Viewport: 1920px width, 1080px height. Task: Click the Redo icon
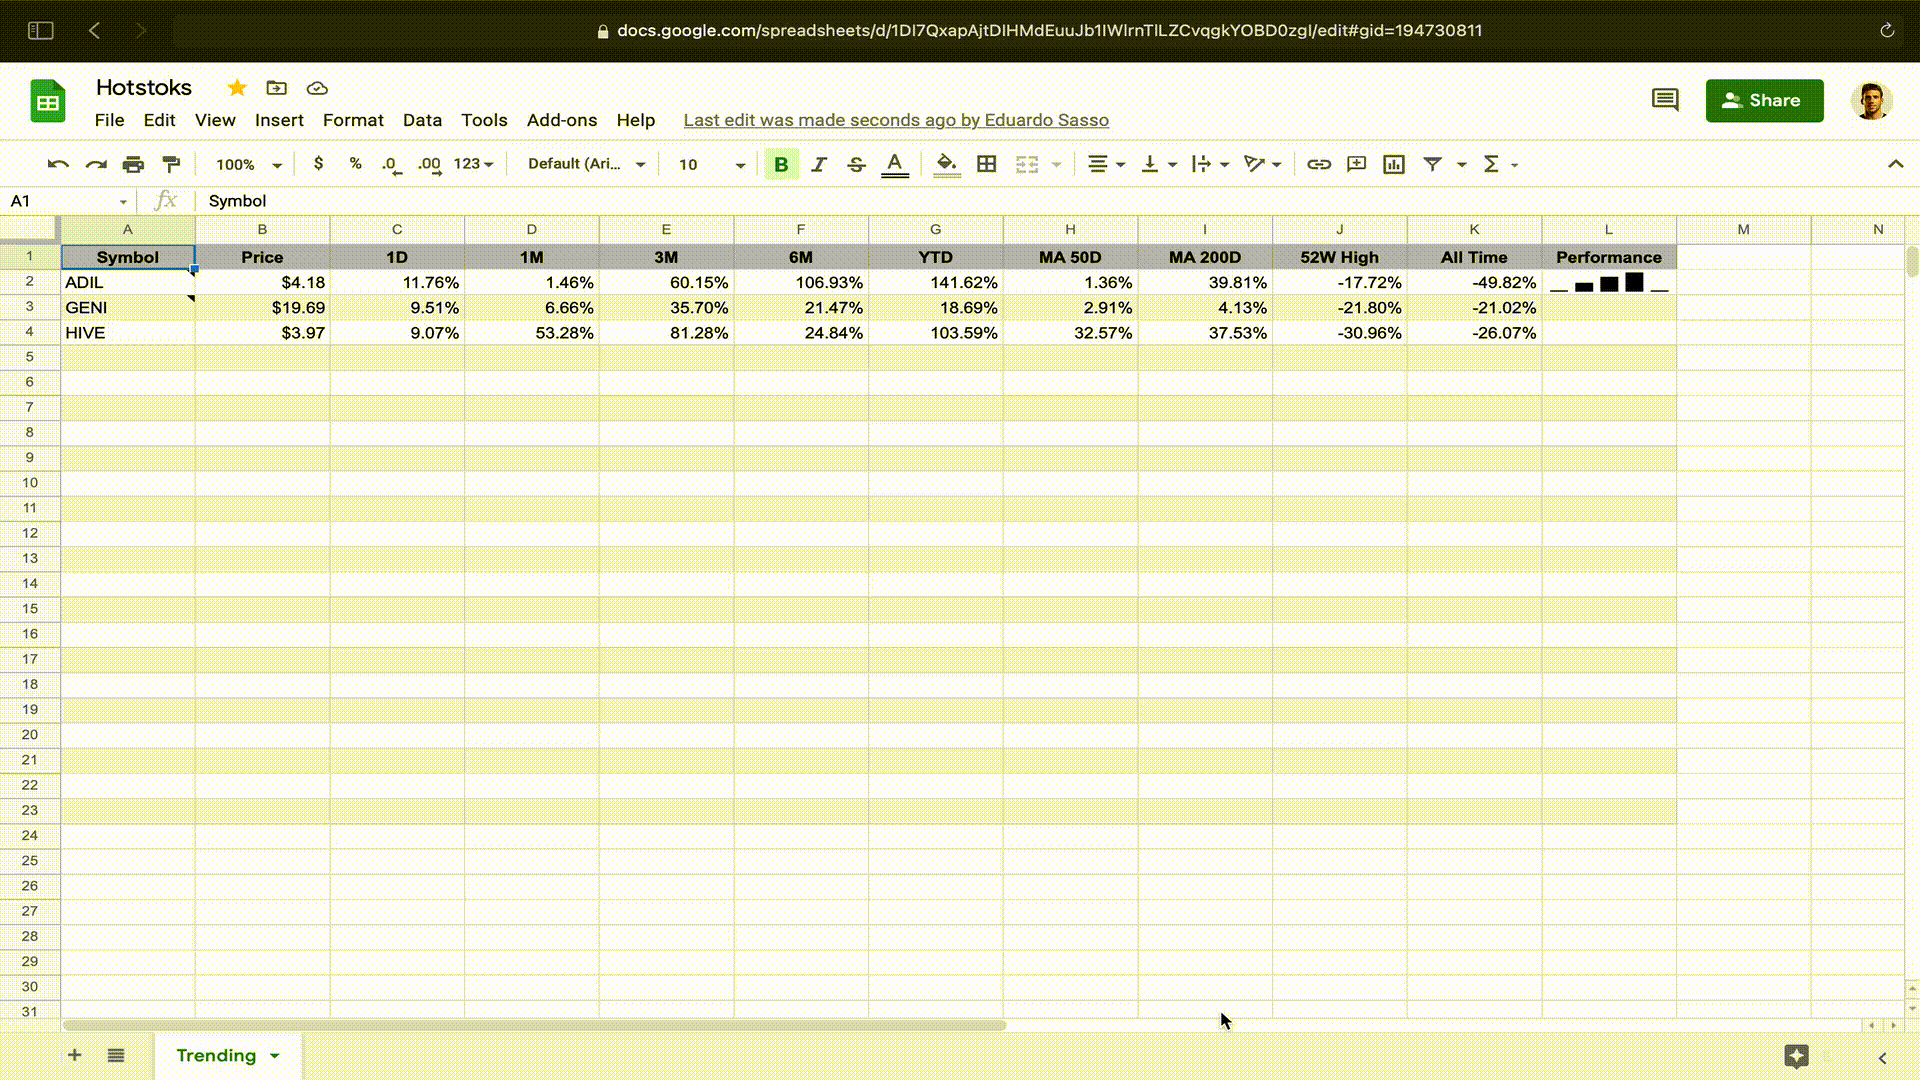coord(96,164)
